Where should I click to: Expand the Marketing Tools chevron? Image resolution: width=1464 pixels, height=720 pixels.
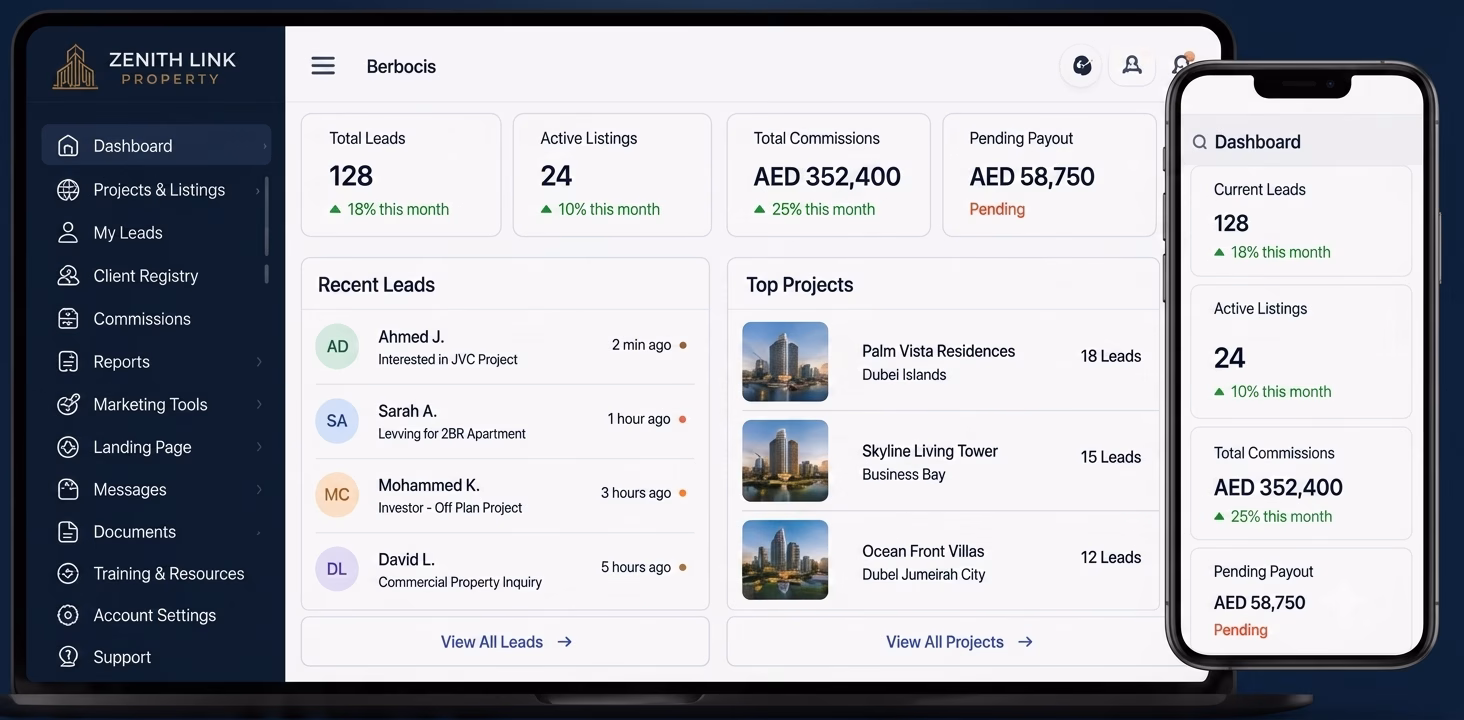click(x=259, y=405)
